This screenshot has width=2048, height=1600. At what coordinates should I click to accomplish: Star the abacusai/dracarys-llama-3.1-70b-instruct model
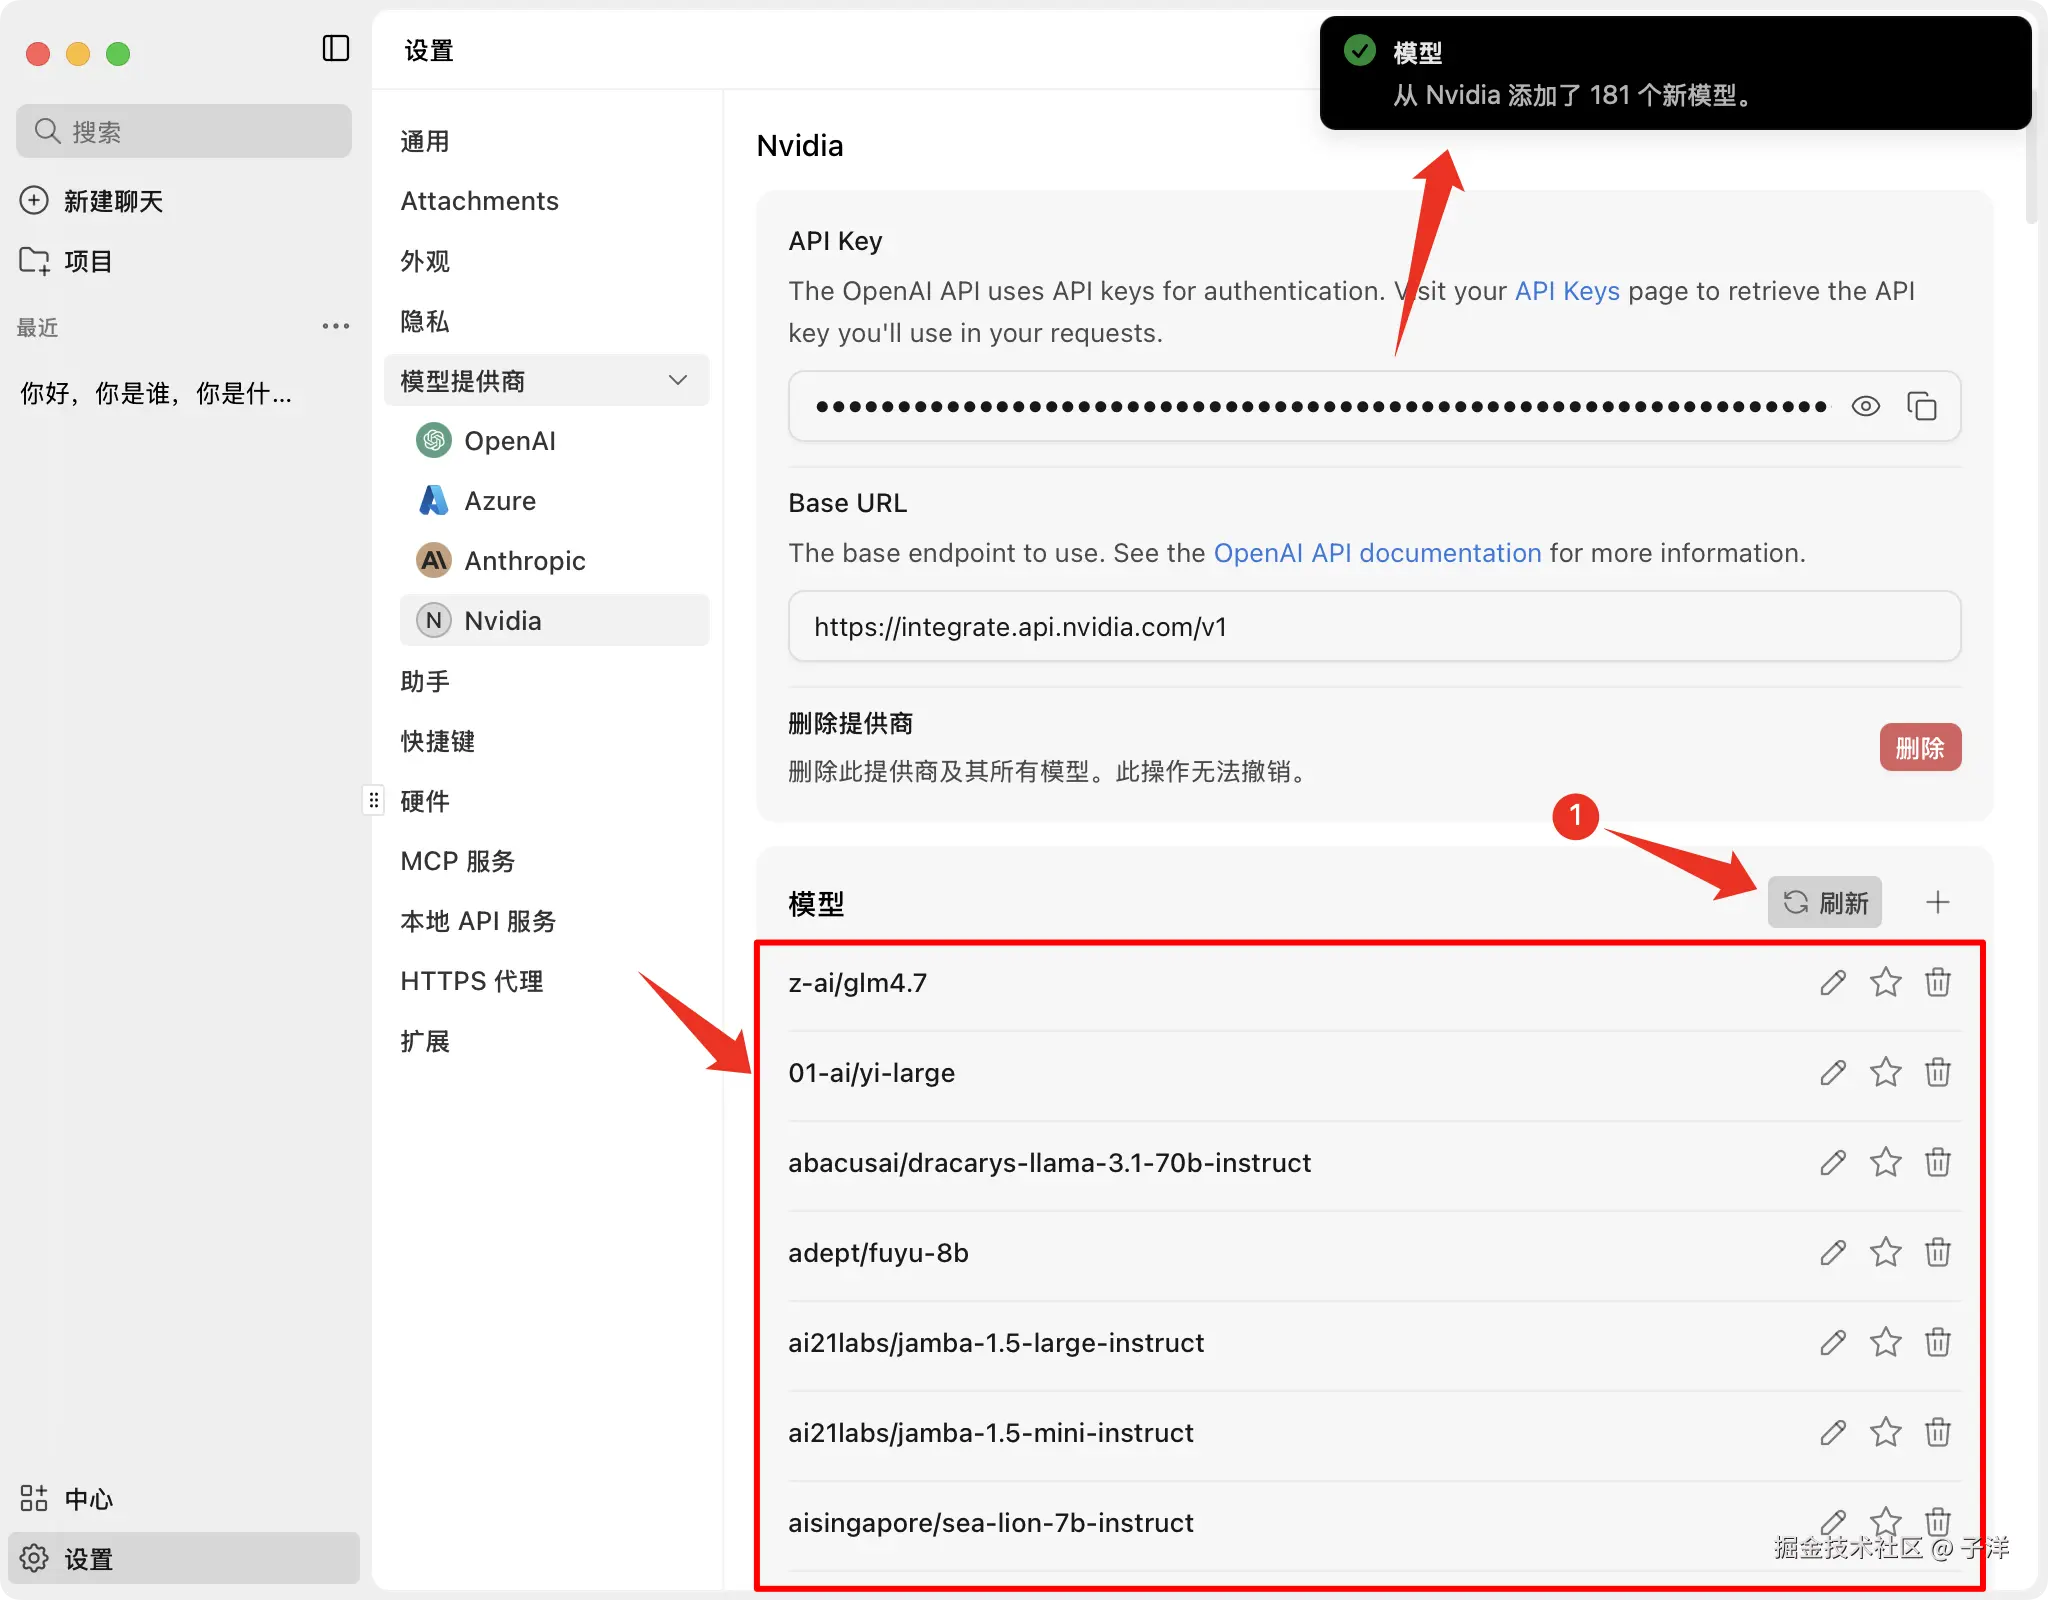pos(1885,1162)
